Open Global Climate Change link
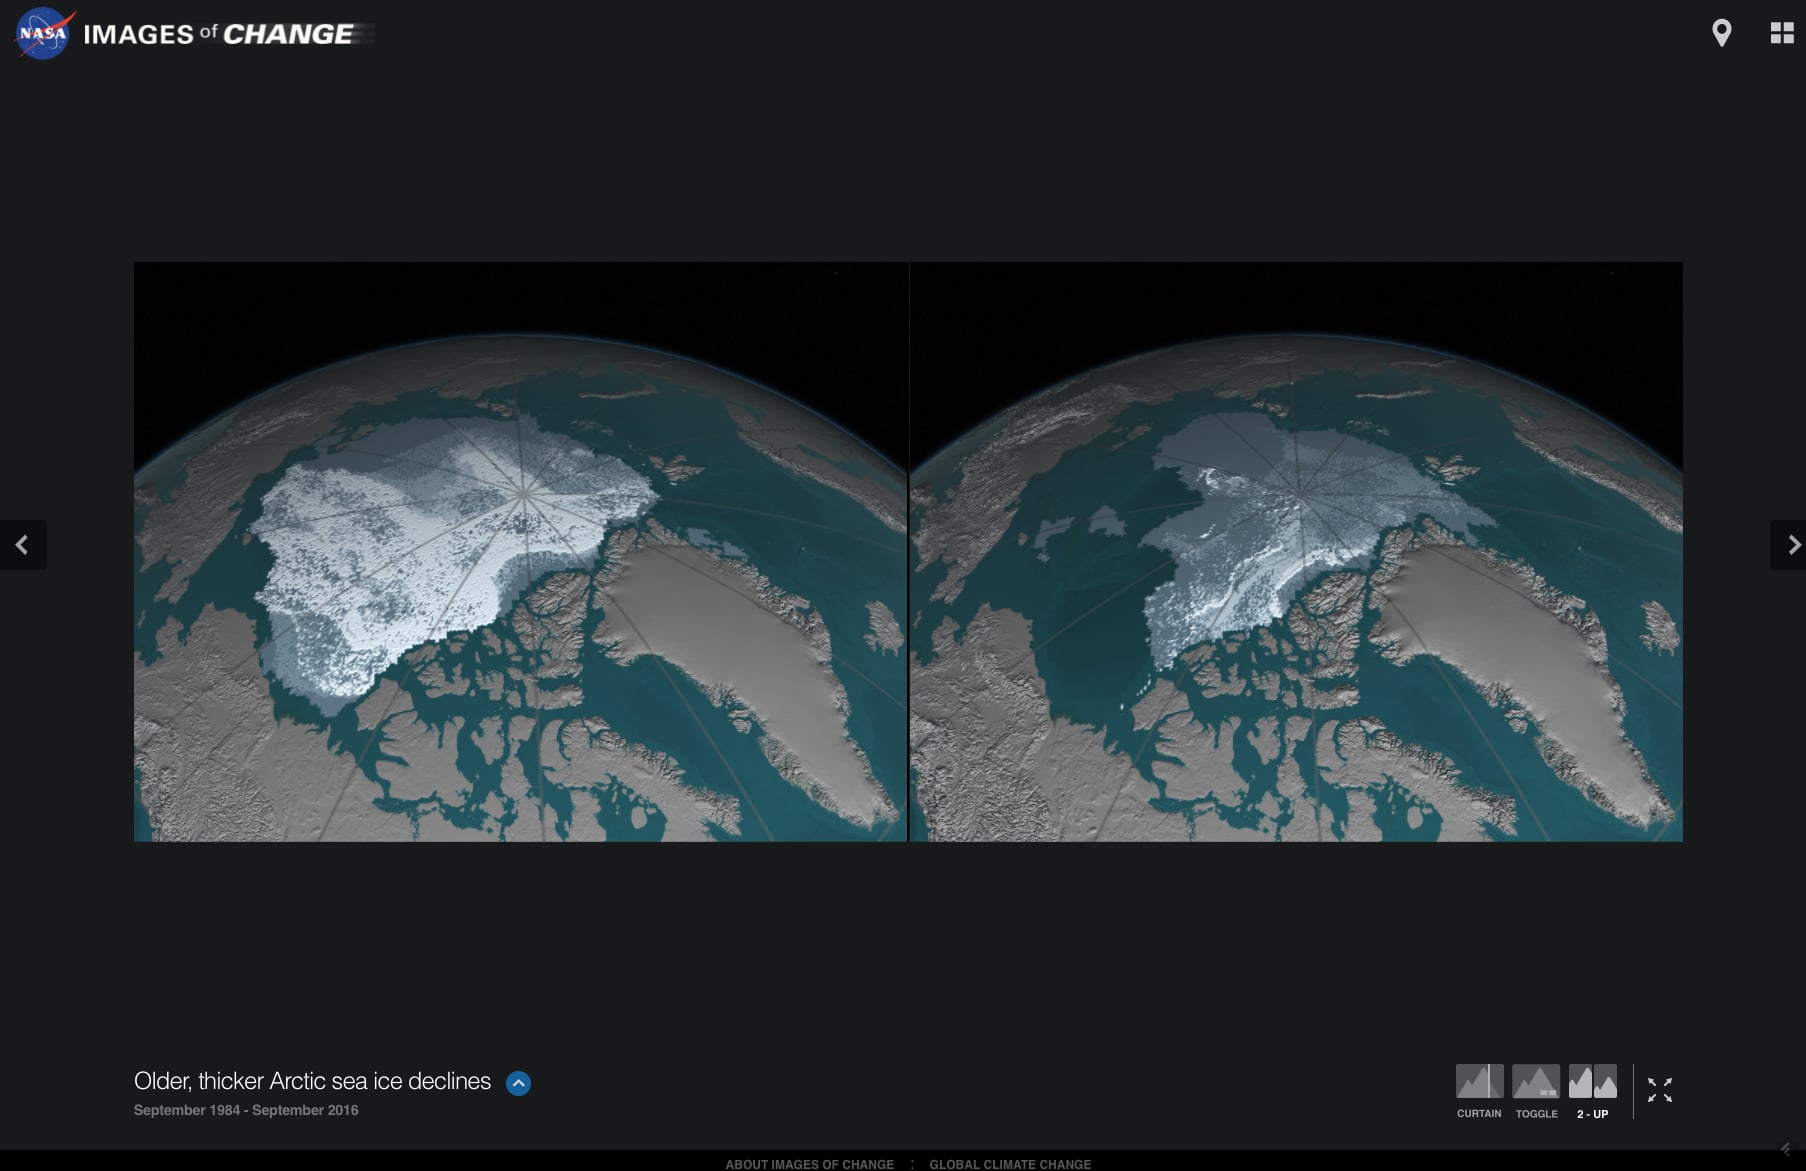The image size is (1806, 1171). click(x=1010, y=1164)
